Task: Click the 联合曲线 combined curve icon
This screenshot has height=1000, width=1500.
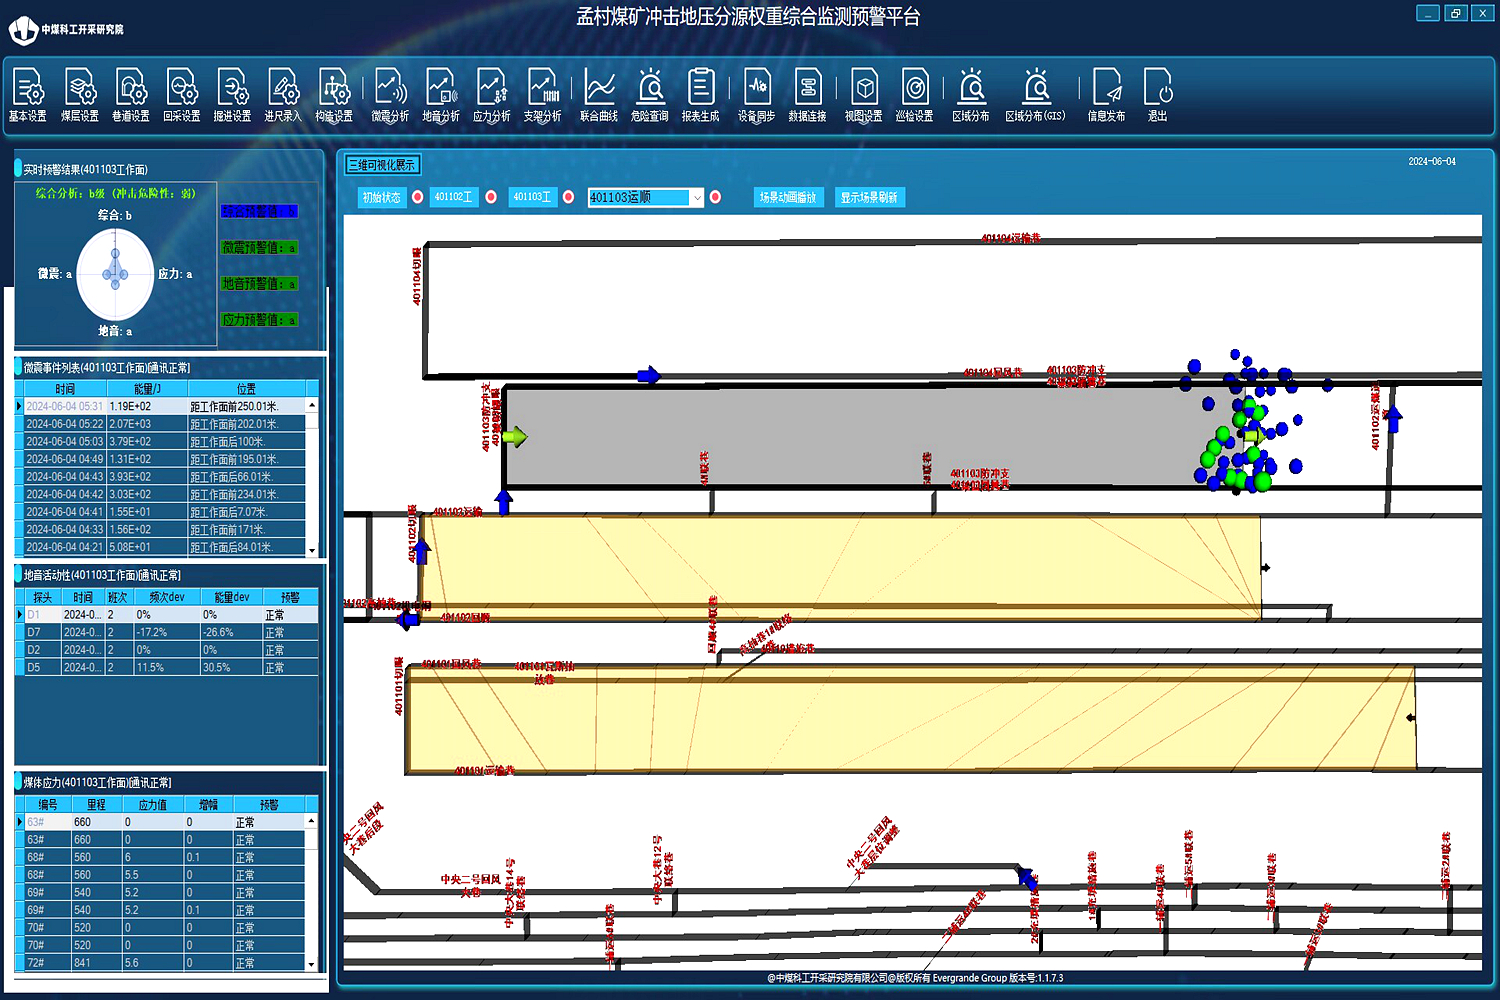Action: (599, 94)
